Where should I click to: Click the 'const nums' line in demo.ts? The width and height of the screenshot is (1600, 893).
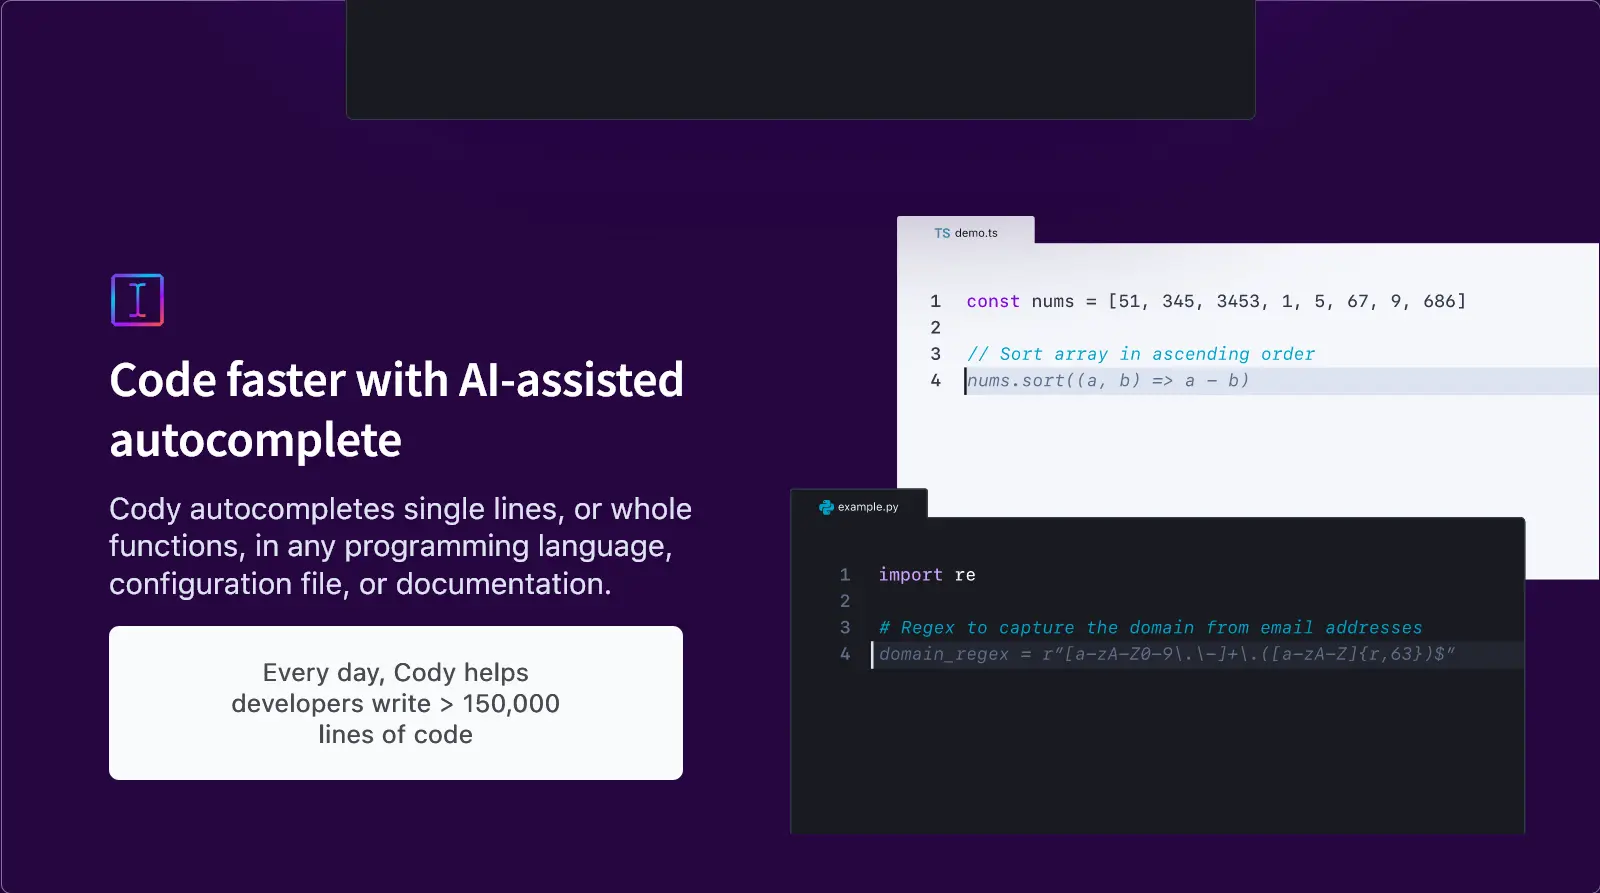(x=1216, y=301)
